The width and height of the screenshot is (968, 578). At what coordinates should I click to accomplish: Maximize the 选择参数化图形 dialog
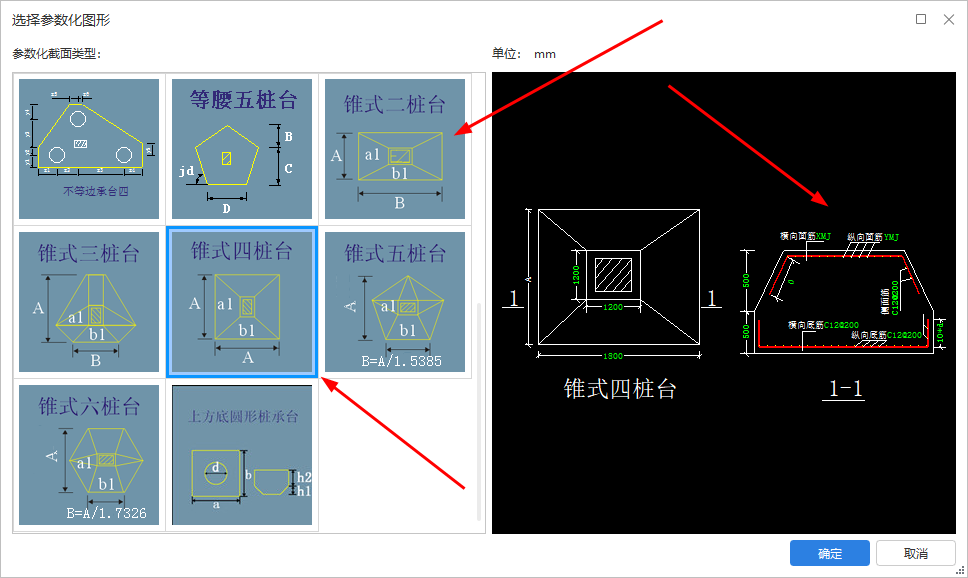(x=920, y=19)
